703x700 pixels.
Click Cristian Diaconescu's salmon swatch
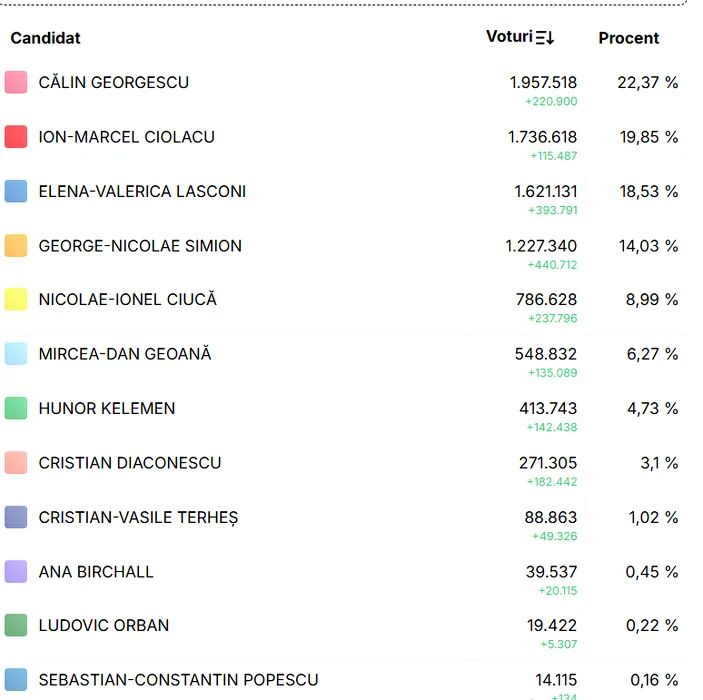tap(16, 463)
